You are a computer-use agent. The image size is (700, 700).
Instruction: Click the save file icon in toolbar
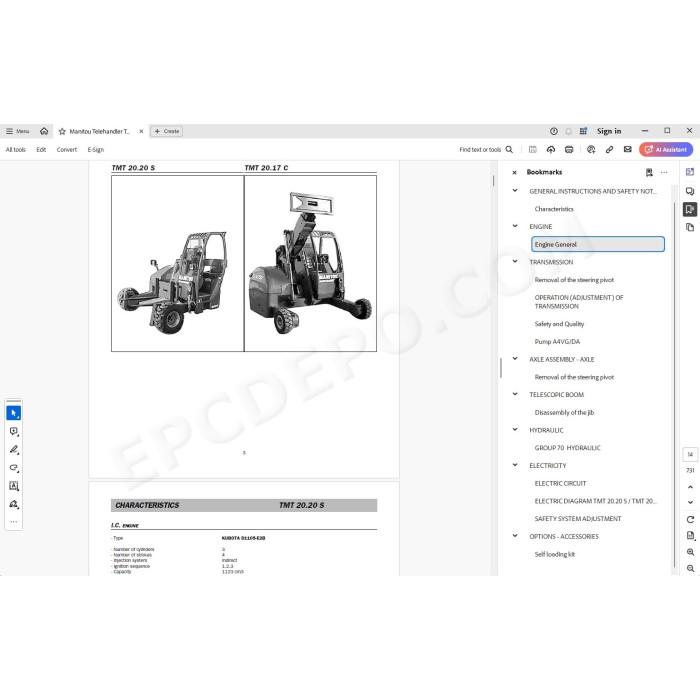[x=533, y=150]
